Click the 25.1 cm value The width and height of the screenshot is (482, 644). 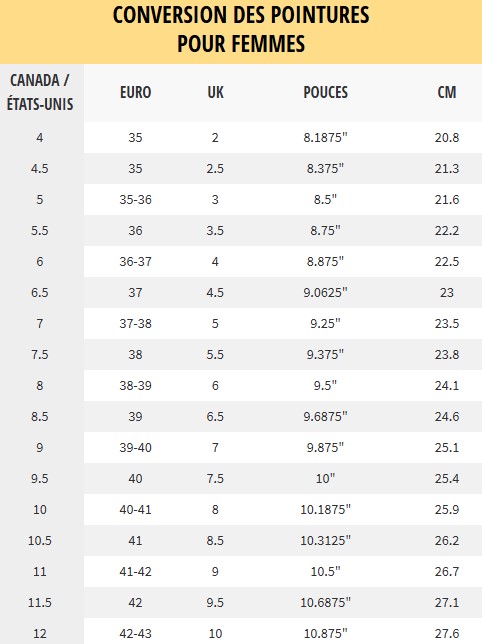pyautogui.click(x=447, y=448)
